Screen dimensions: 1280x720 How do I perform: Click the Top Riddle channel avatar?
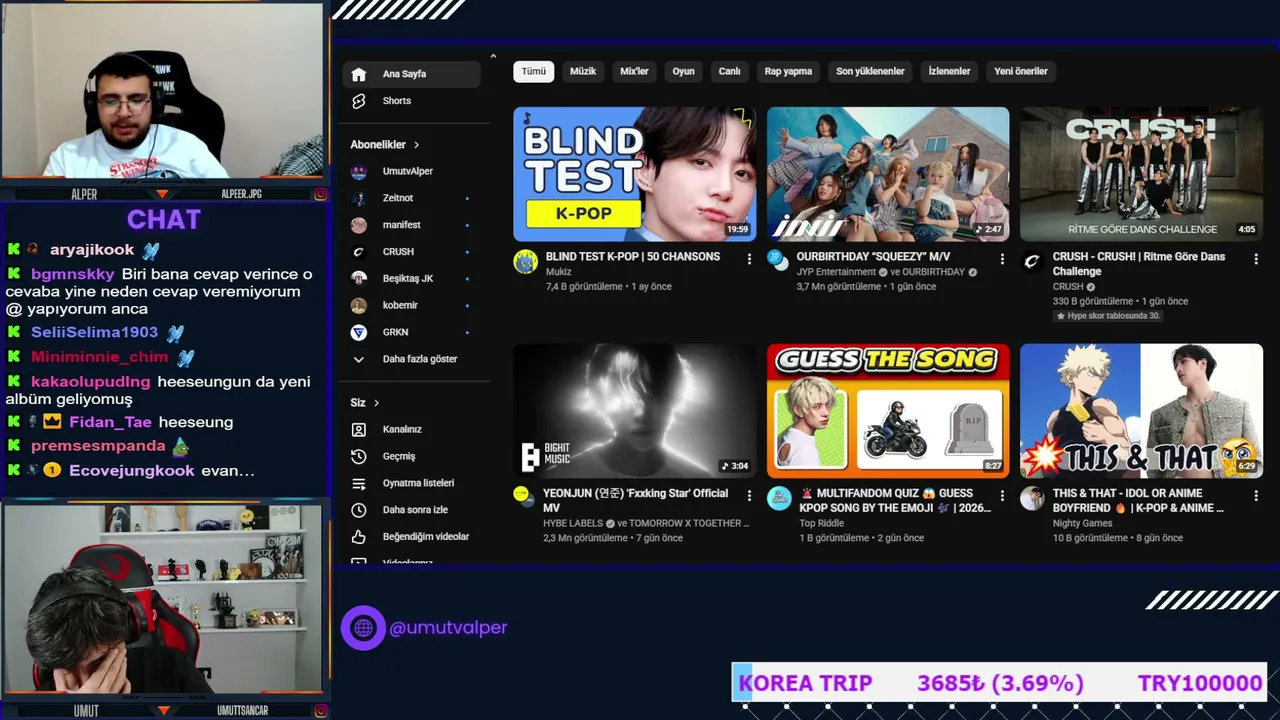779,498
